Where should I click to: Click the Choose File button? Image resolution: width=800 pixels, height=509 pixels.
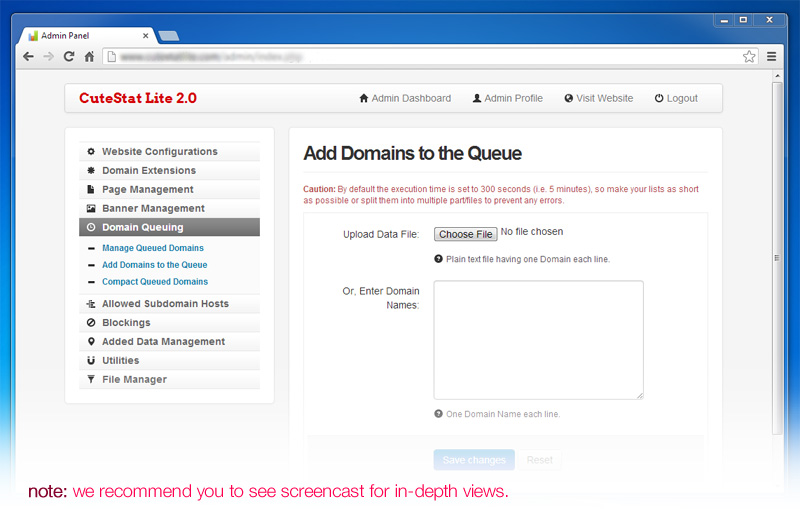465,234
